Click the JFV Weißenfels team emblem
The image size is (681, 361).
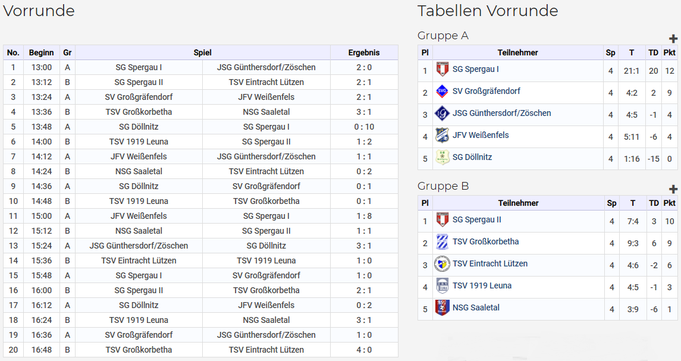[442, 136]
